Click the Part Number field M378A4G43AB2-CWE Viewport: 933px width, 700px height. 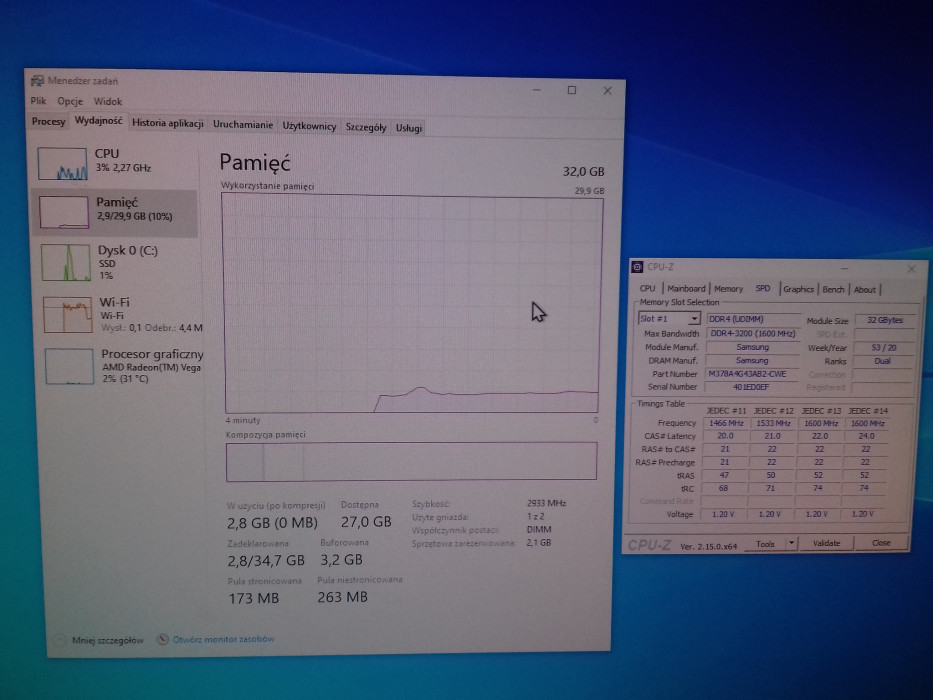click(752, 374)
